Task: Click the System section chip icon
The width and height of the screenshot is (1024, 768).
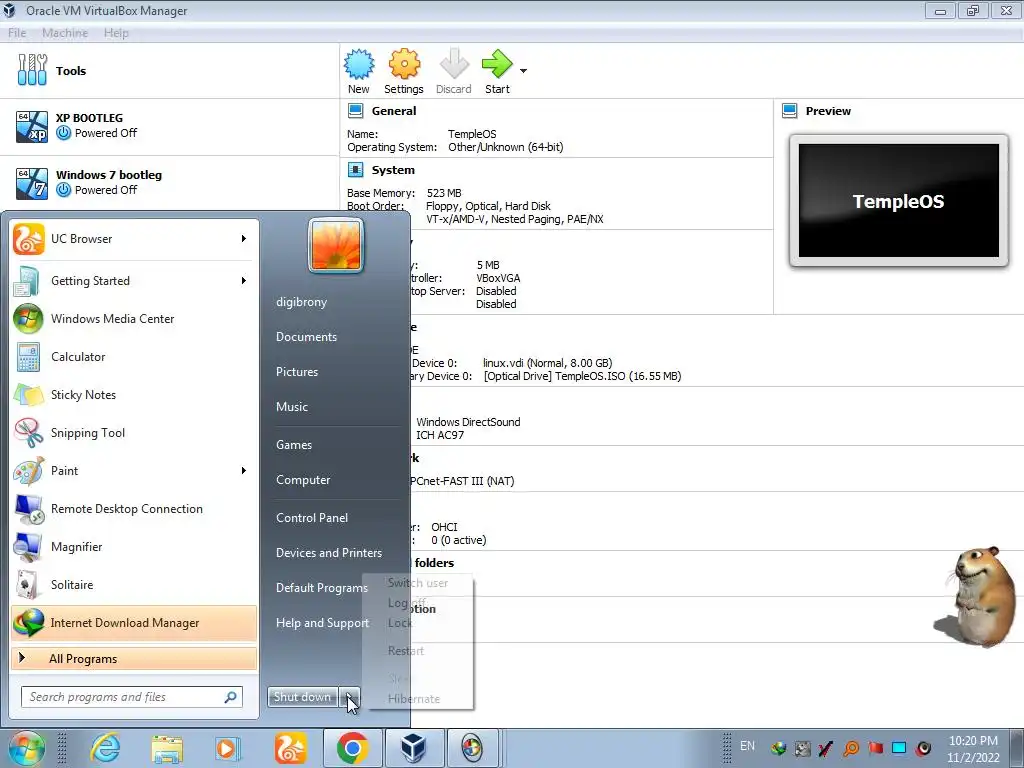Action: pos(355,170)
